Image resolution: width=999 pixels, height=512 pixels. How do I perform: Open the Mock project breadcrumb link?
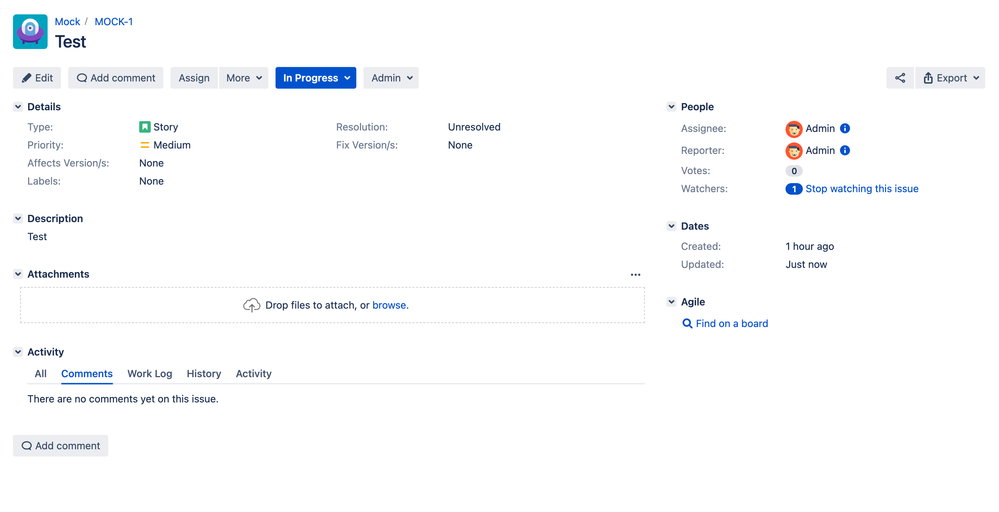click(x=68, y=22)
